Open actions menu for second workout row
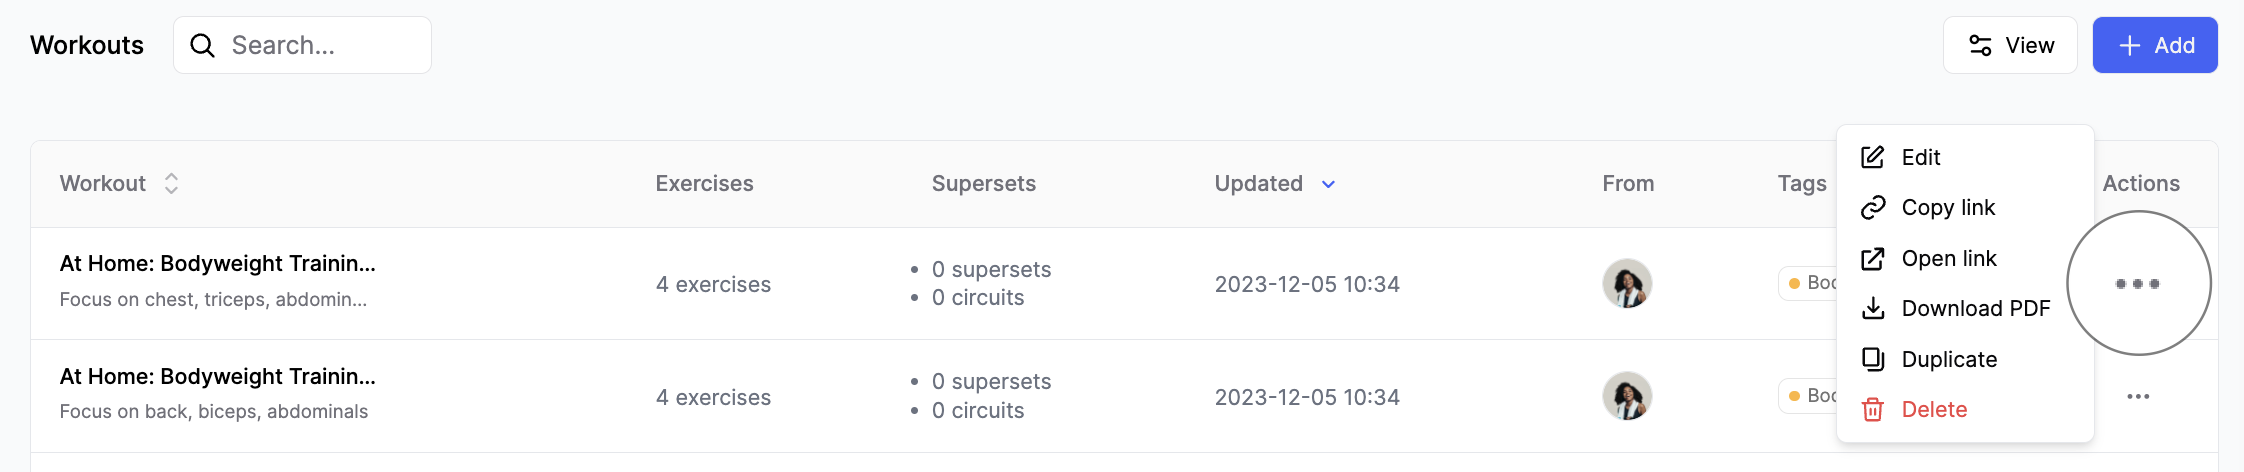The image size is (2244, 472). tap(2138, 396)
